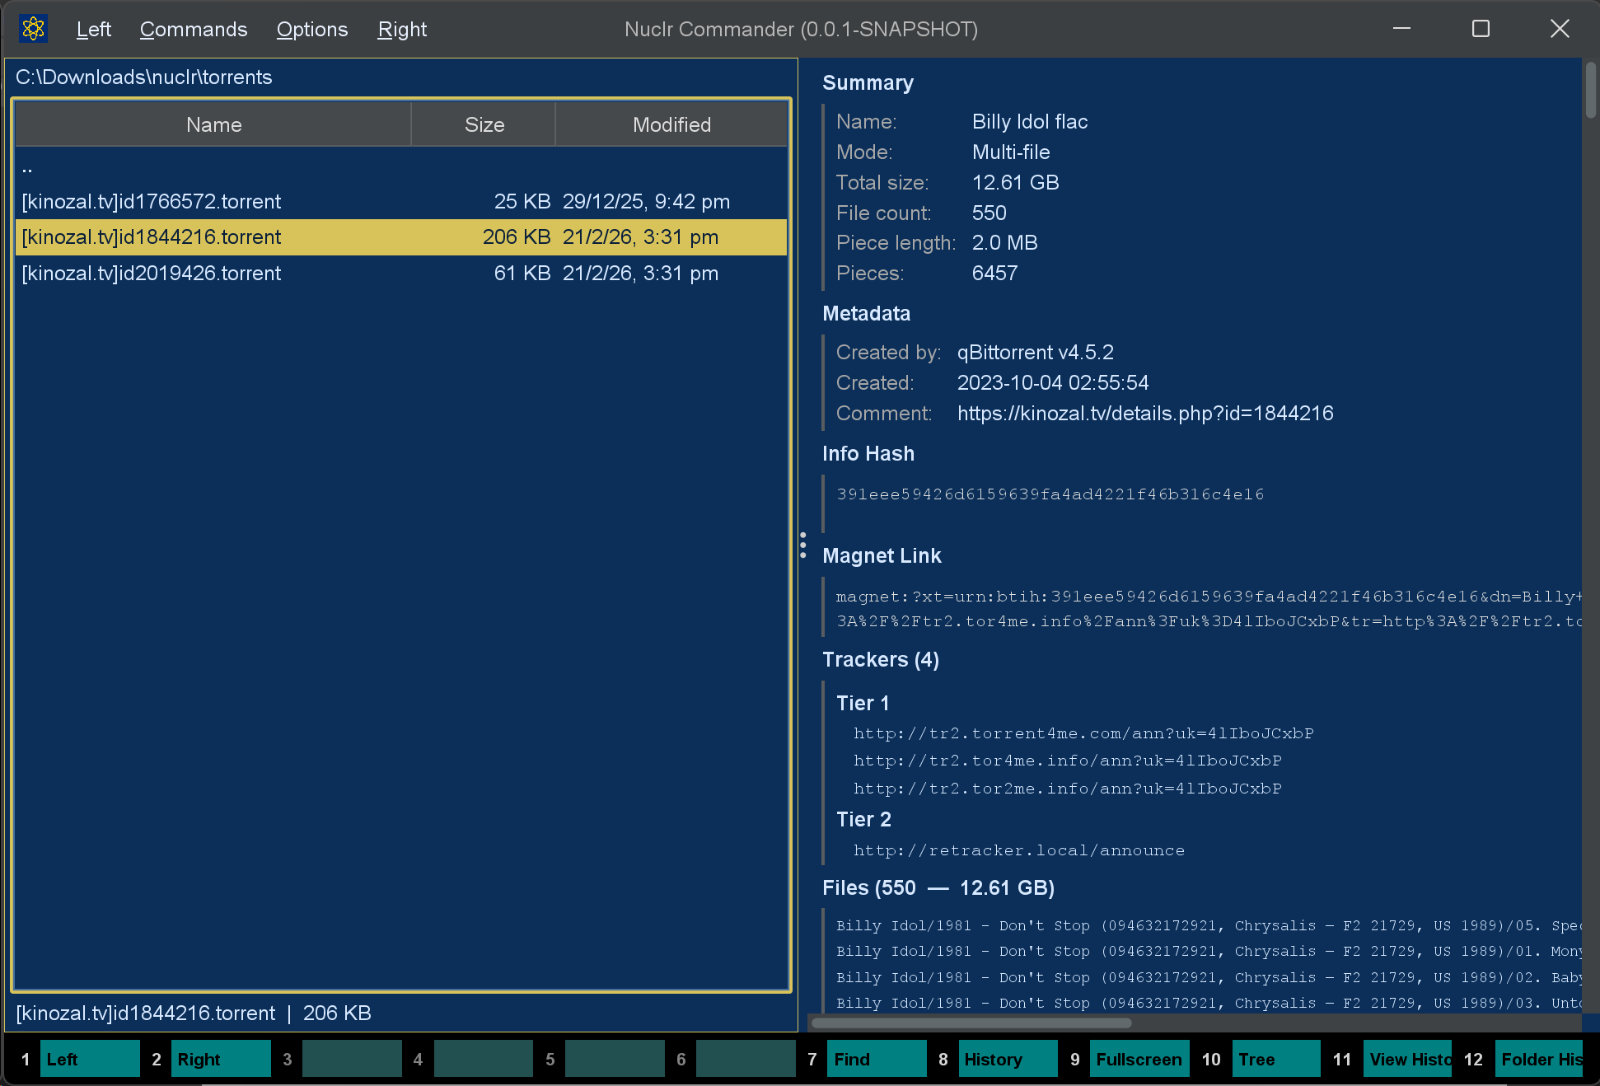Open the Commands menu
The height and width of the screenshot is (1086, 1600).
193,29
